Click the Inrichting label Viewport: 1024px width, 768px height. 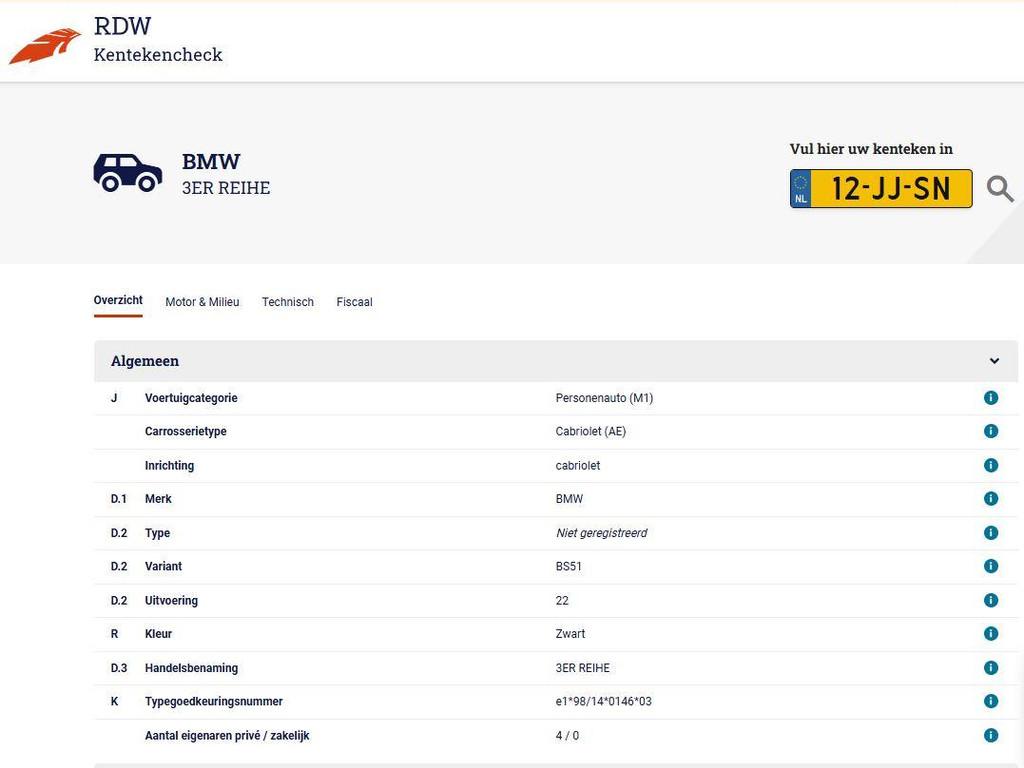tap(169, 465)
